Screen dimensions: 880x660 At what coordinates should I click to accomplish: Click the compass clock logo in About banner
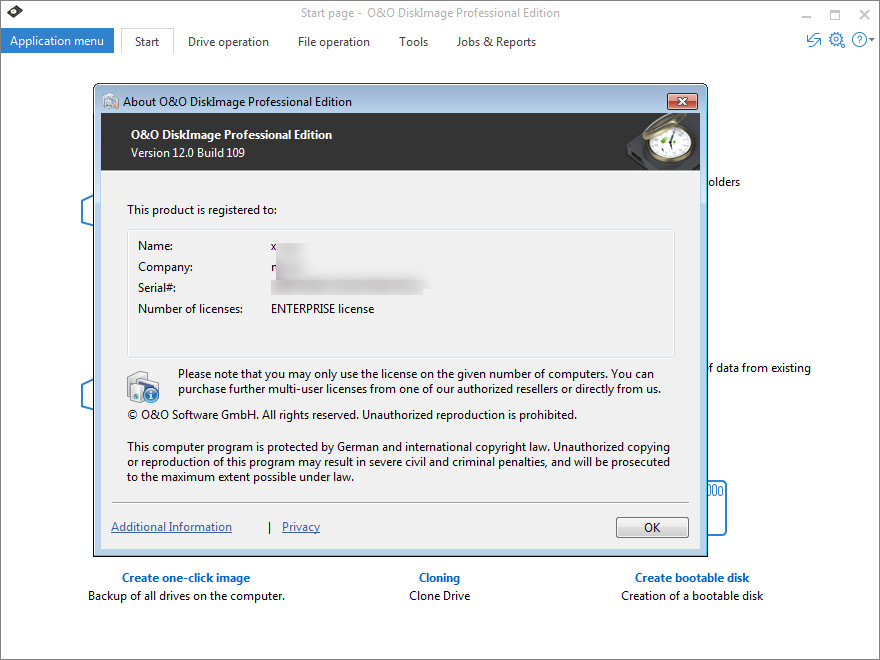(663, 140)
